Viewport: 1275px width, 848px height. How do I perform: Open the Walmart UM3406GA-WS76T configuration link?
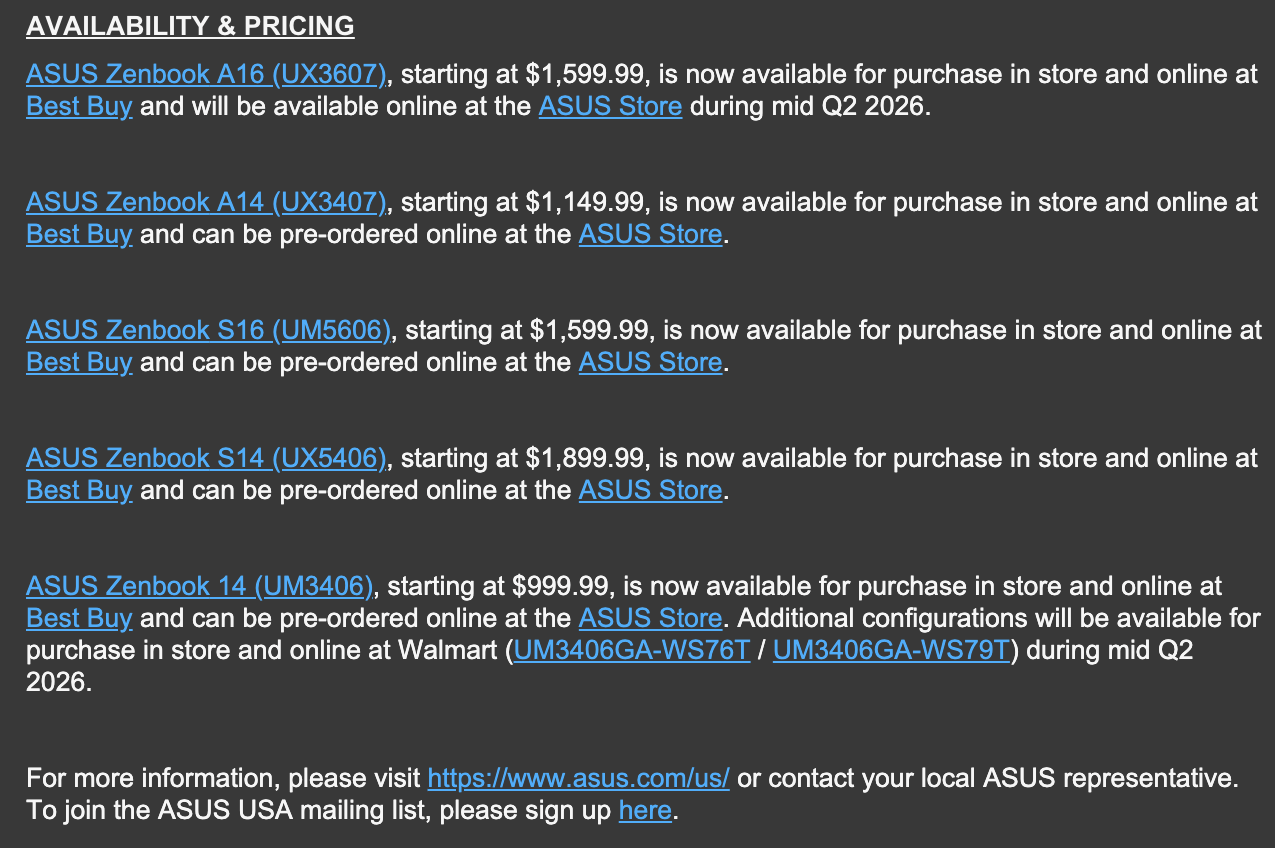[631, 650]
